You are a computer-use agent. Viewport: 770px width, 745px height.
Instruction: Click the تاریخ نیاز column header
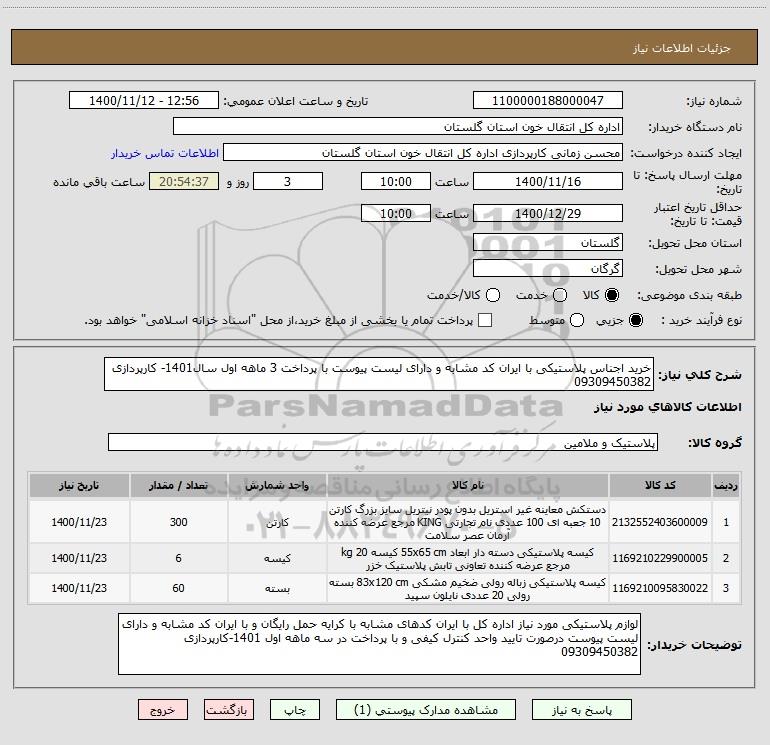pyautogui.click(x=79, y=485)
